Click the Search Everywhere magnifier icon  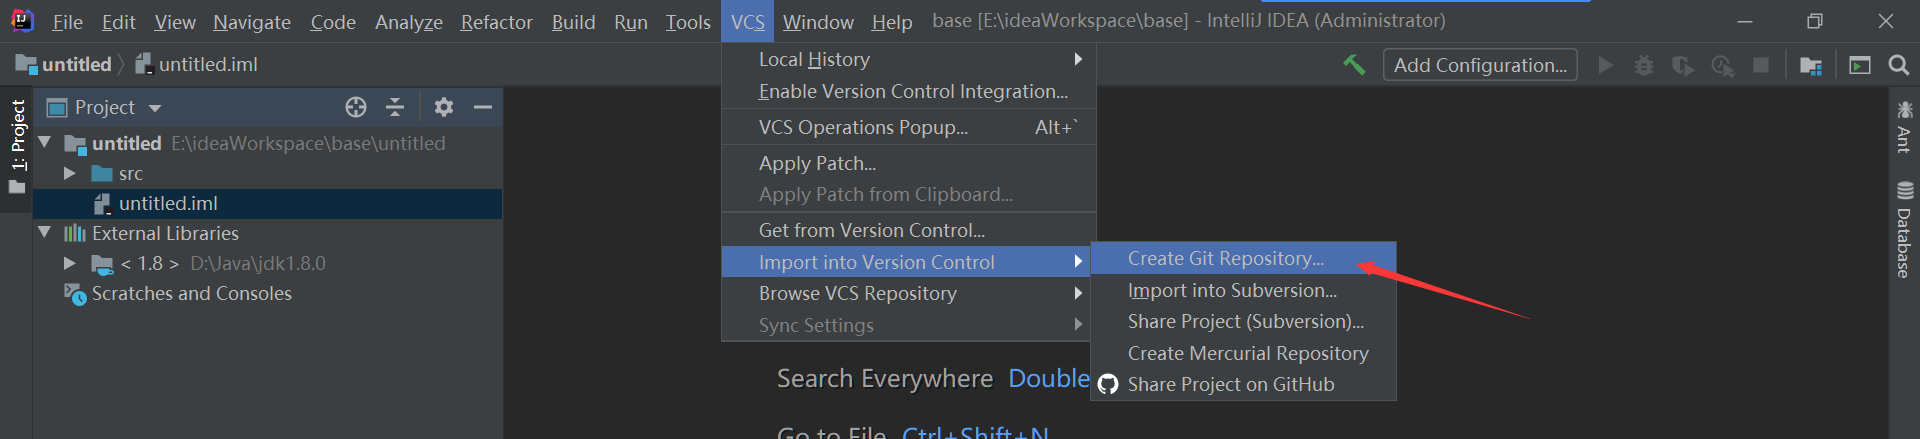pos(1898,65)
